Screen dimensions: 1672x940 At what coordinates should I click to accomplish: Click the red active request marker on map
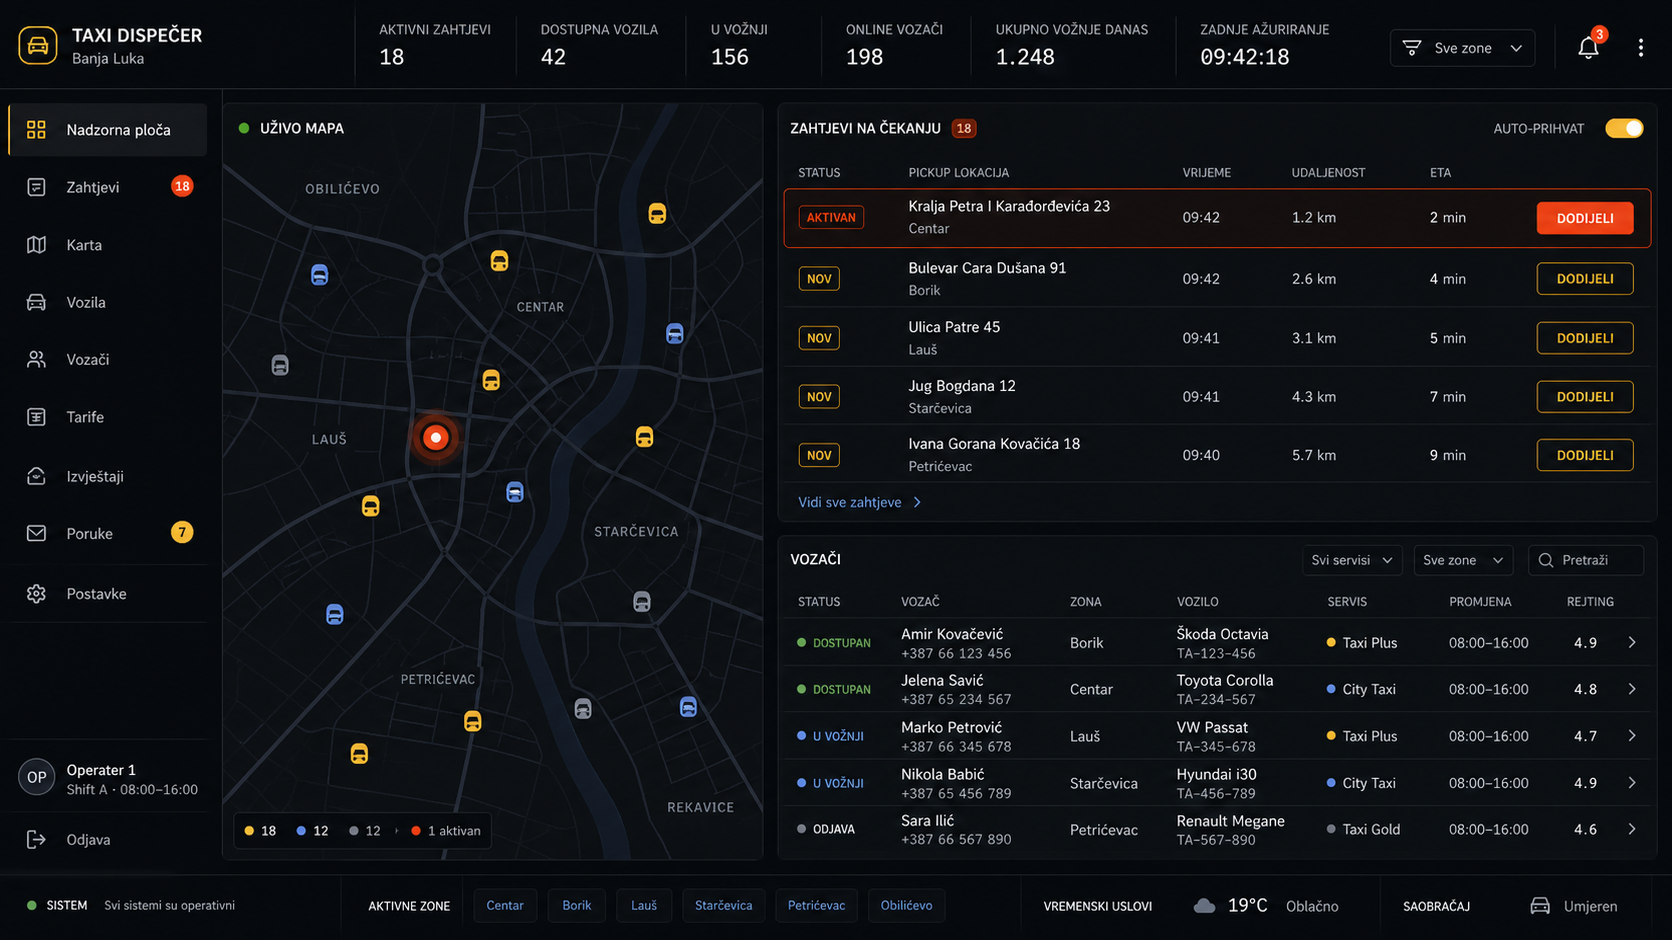[435, 437]
